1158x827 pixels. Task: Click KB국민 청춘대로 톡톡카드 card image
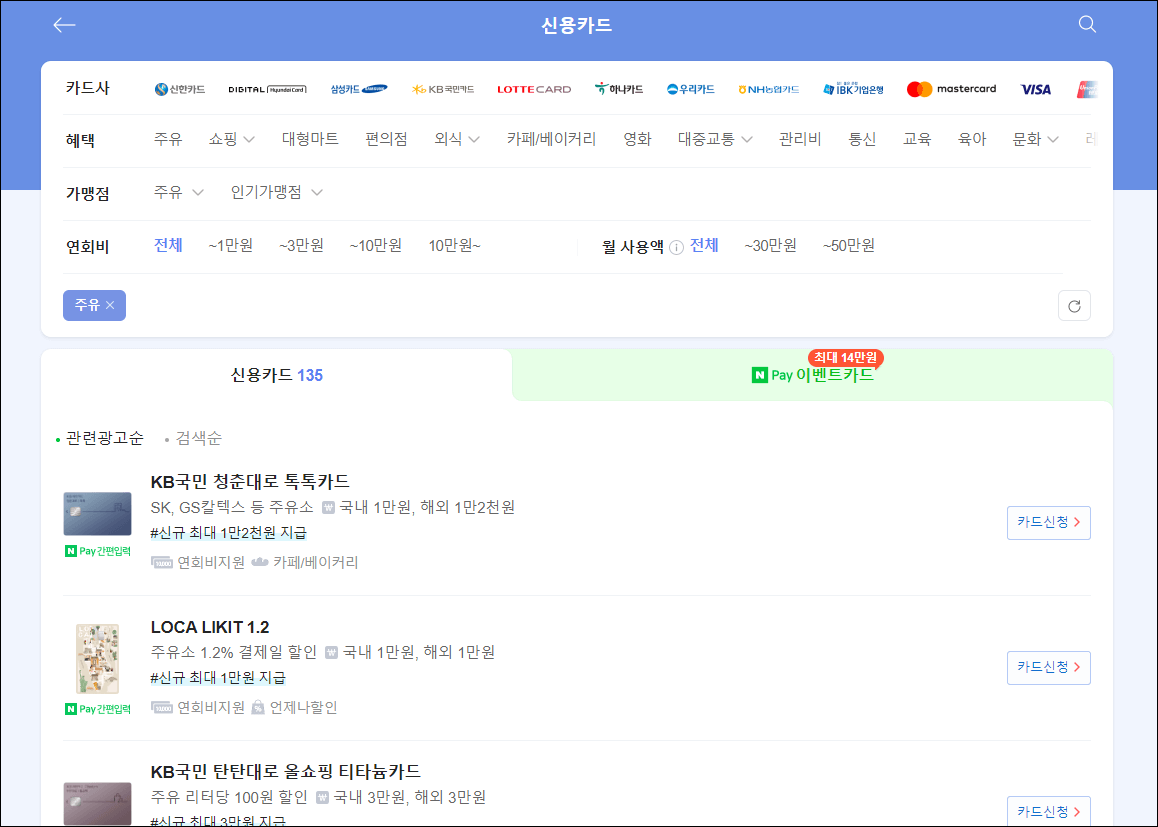point(97,514)
